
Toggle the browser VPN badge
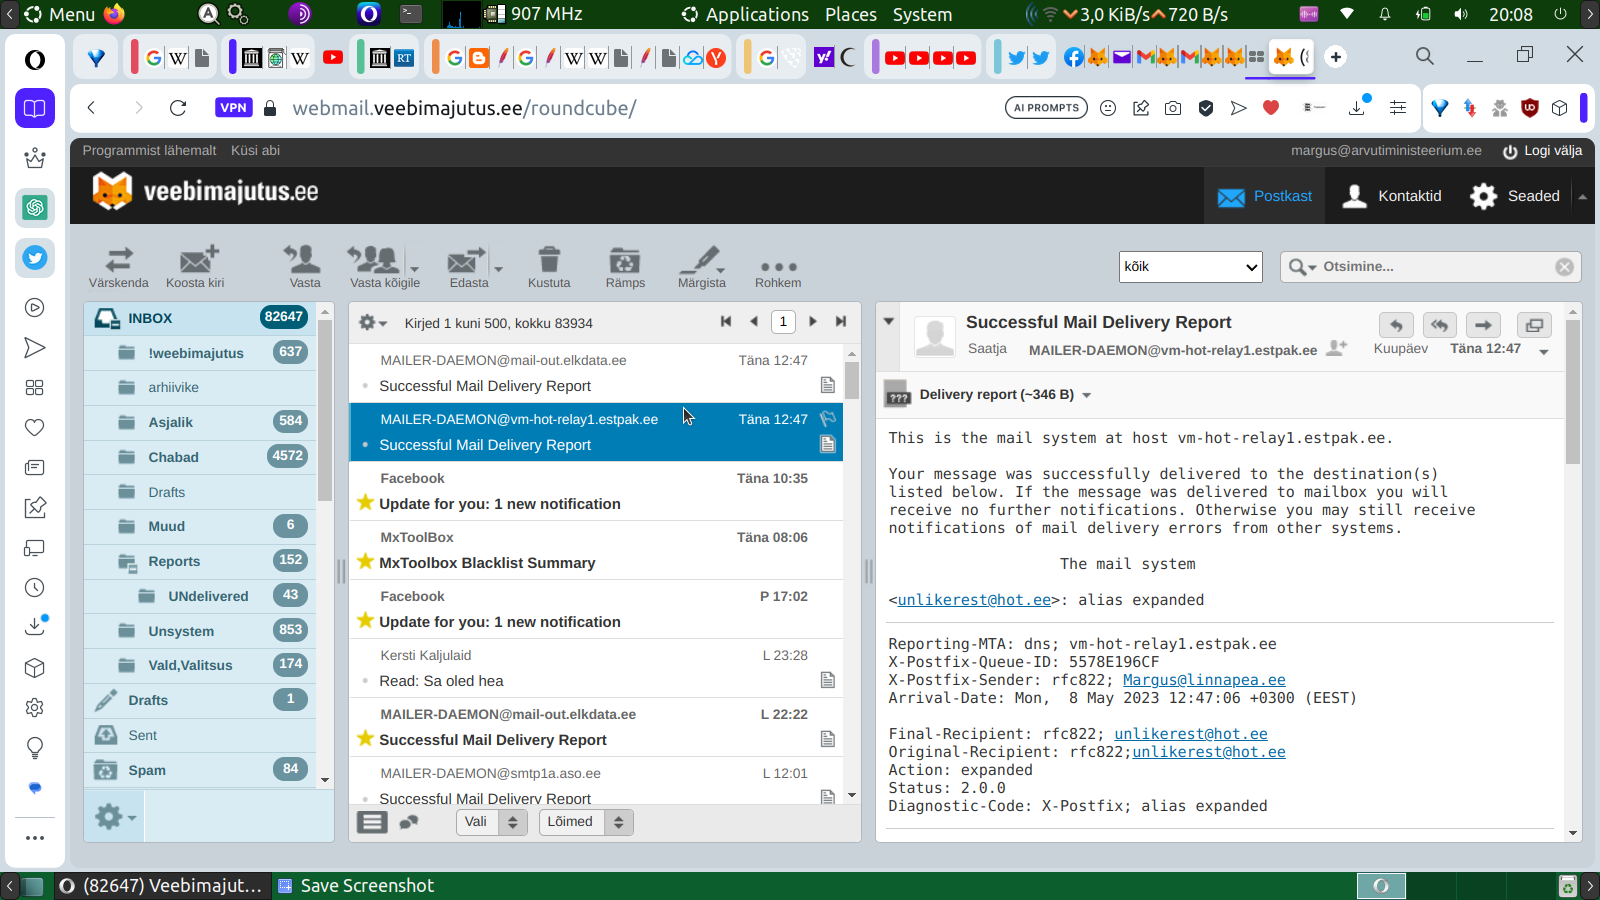pos(233,108)
